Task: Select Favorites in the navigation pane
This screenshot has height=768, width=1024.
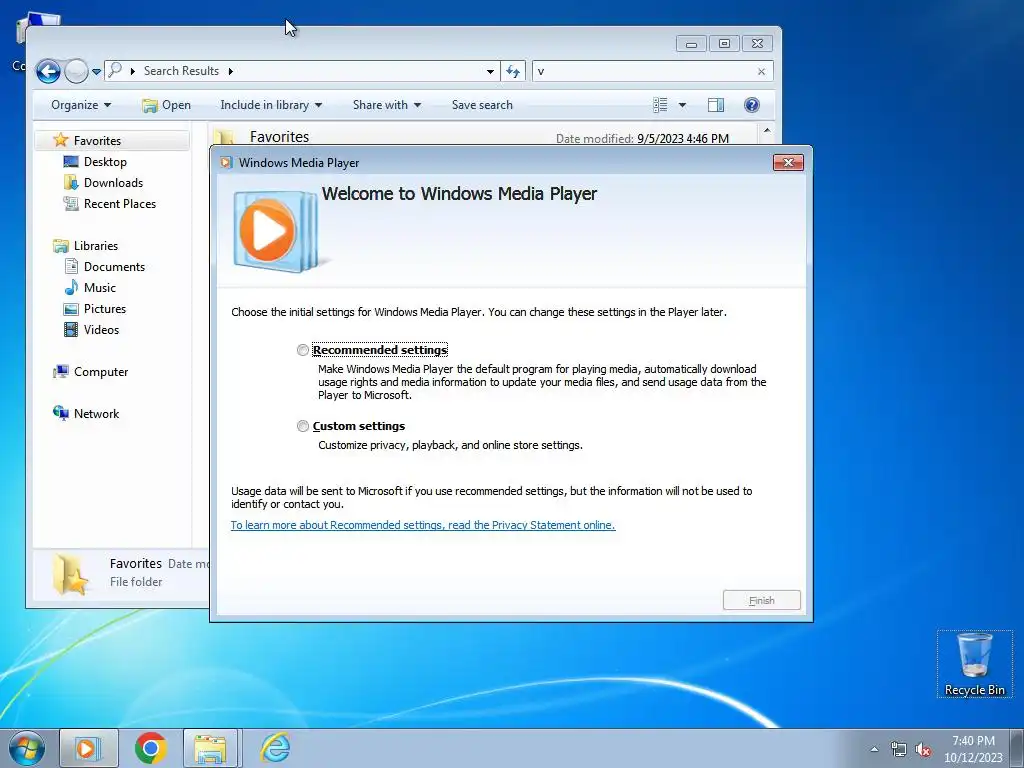Action: coord(97,140)
